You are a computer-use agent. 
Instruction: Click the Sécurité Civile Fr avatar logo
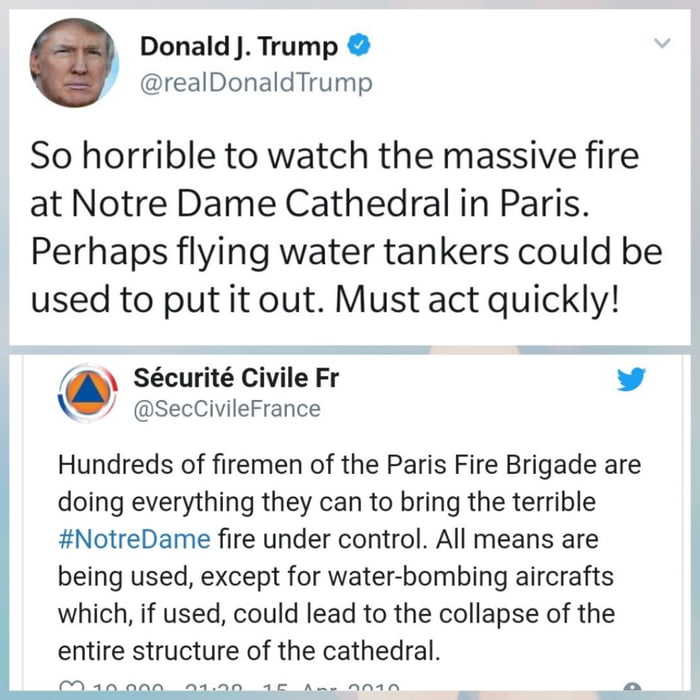pos(88,393)
